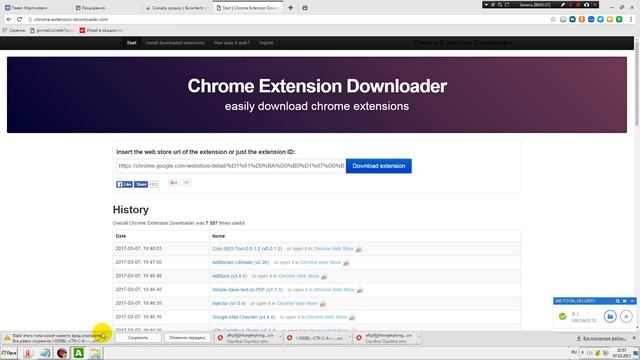Open the dropdown arrow in the recording bar
This screenshot has height=360, width=640.
pos(486,4)
